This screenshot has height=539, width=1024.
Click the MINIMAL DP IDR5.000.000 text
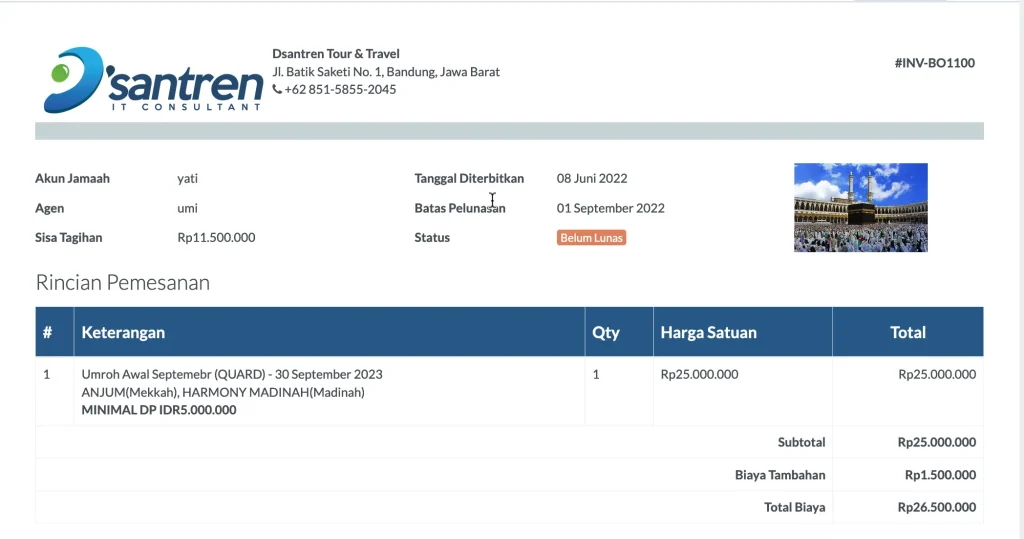[159, 410]
